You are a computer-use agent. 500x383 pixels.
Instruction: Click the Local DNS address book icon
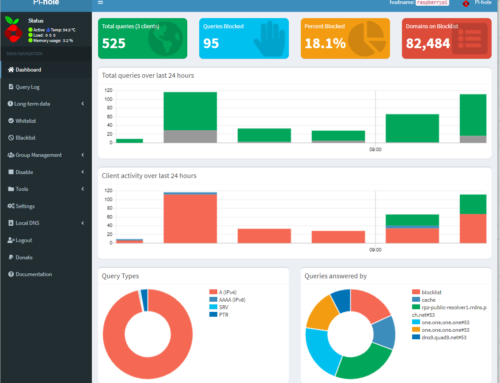(11, 223)
